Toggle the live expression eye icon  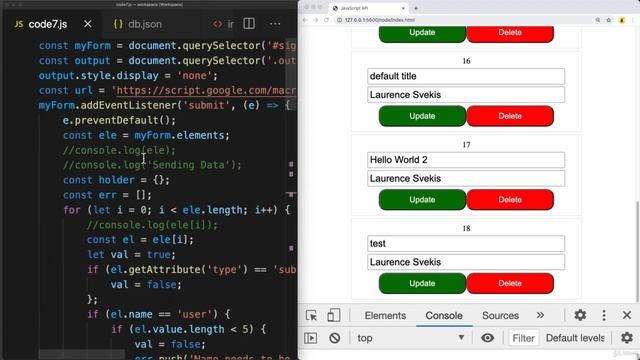coord(487,338)
